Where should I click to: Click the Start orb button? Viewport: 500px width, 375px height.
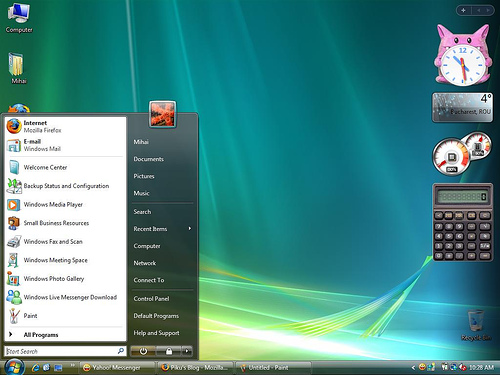coord(14,367)
